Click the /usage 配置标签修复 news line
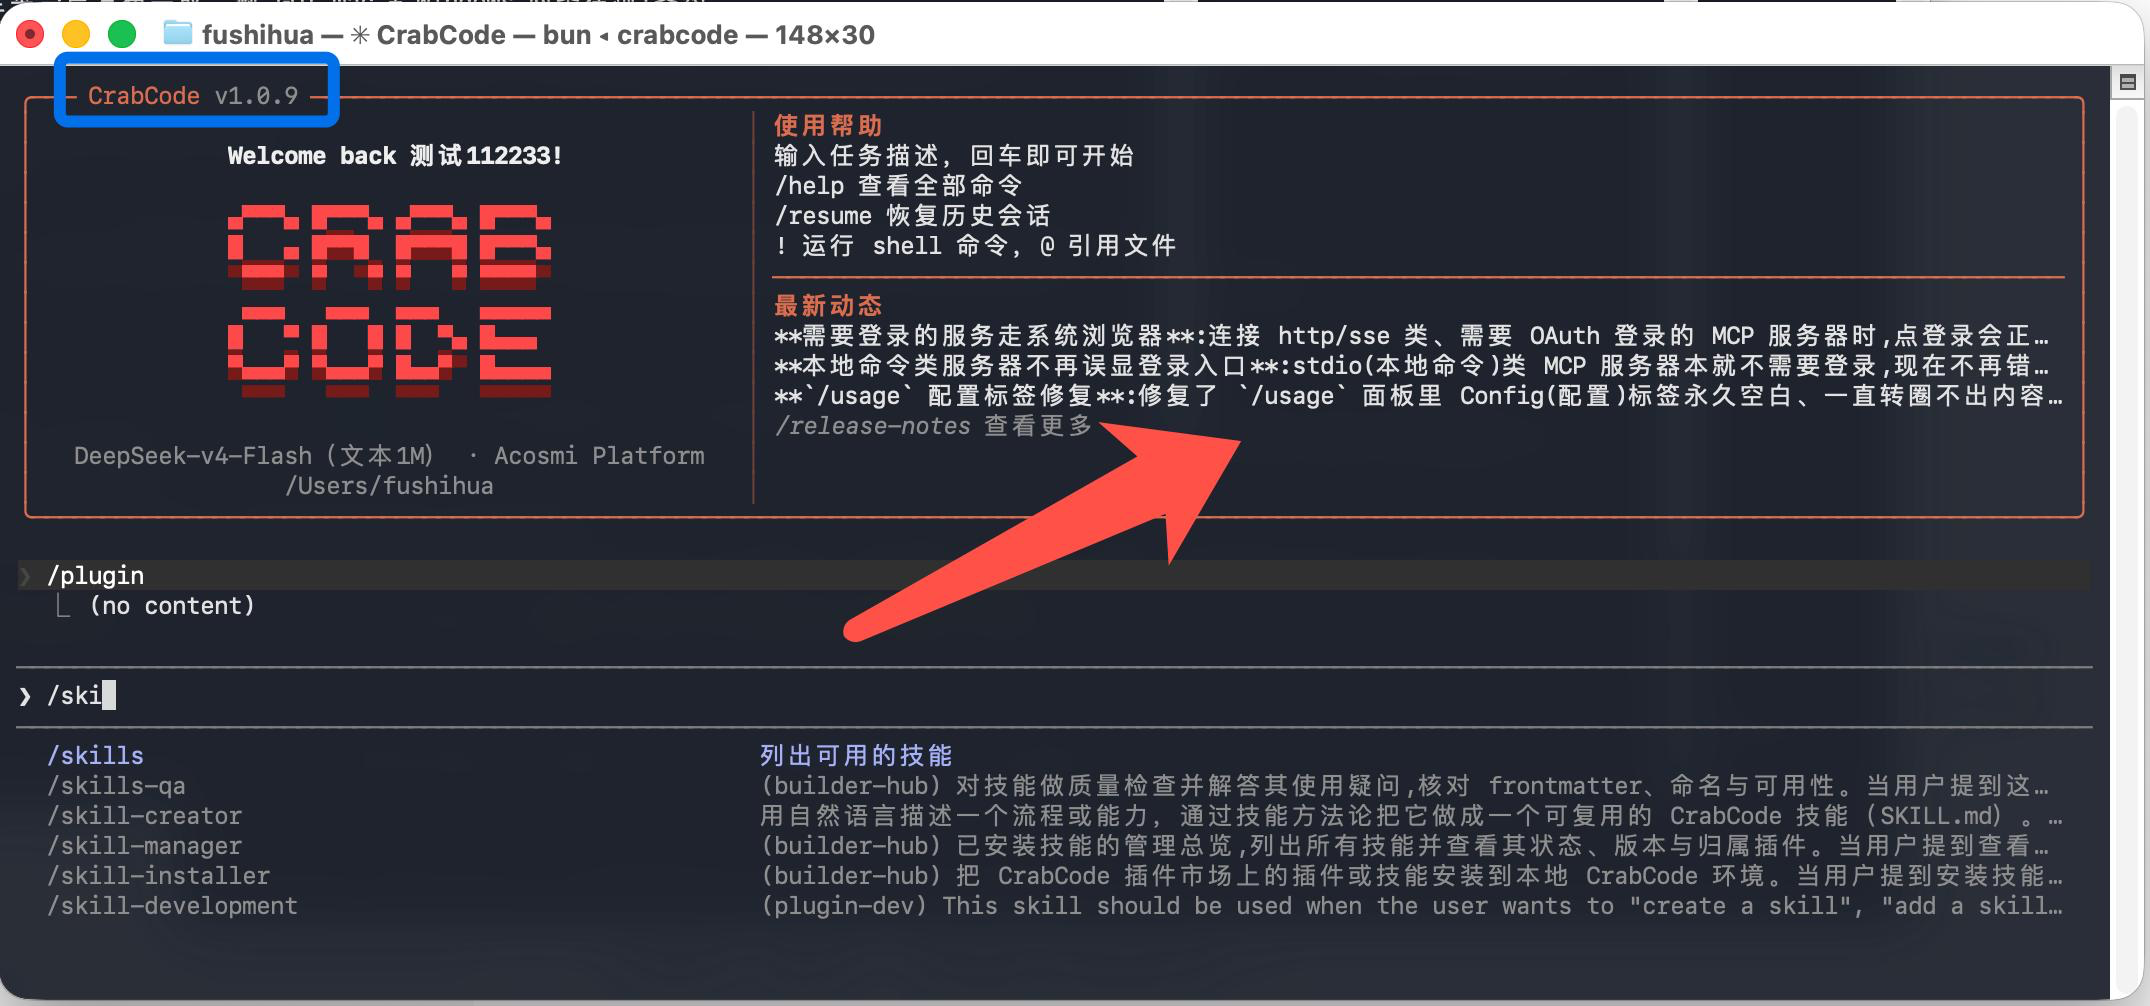 pyautogui.click(x=1418, y=396)
